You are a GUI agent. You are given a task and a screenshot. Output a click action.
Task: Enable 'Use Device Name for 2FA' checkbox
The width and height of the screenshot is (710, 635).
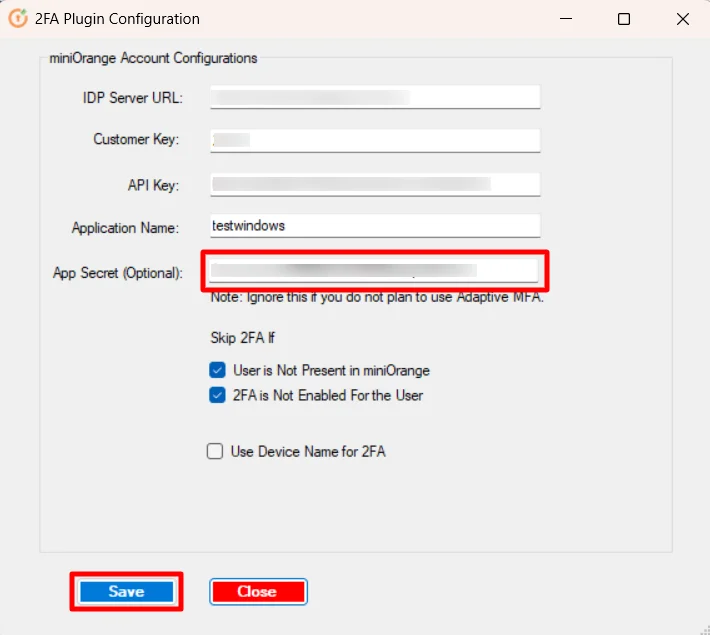click(215, 451)
